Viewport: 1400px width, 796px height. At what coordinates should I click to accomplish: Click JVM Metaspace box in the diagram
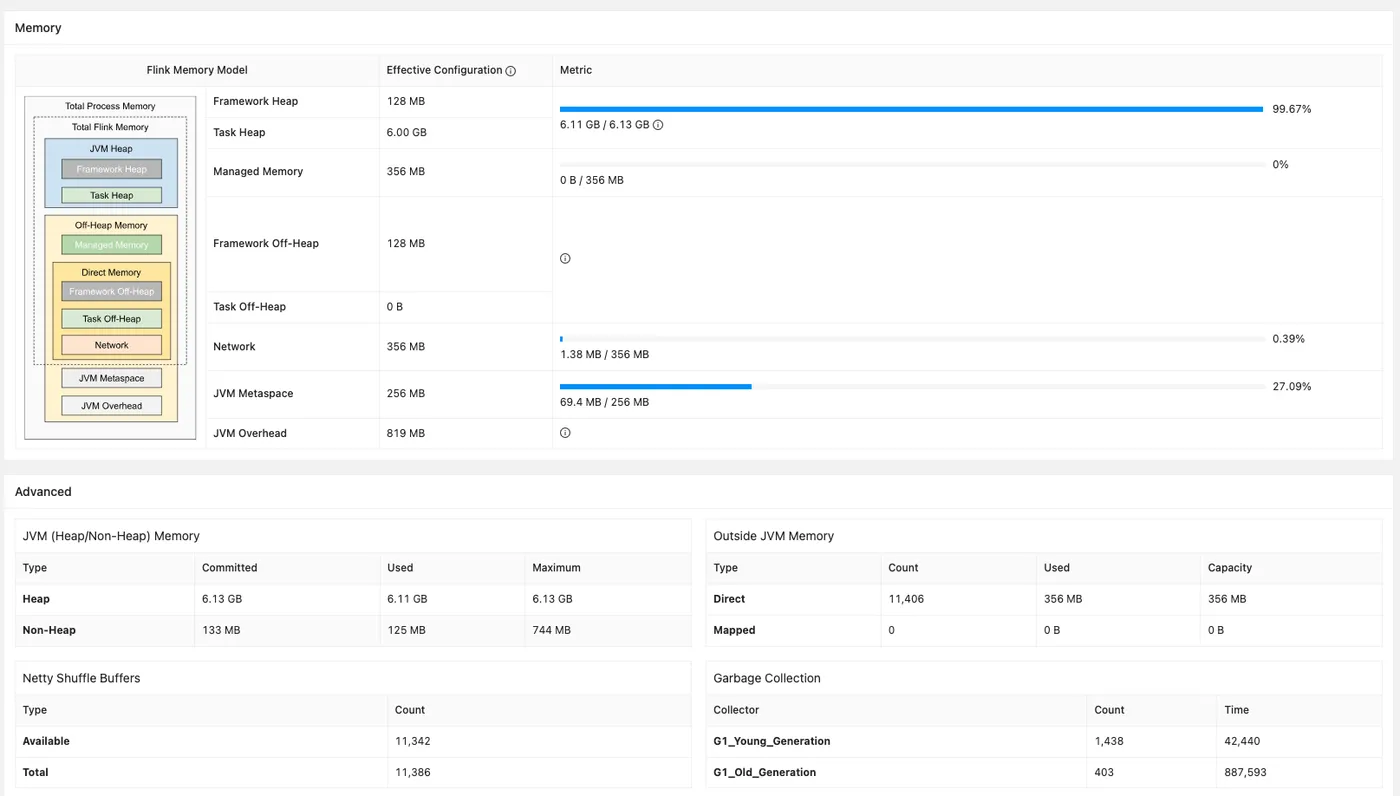point(111,378)
